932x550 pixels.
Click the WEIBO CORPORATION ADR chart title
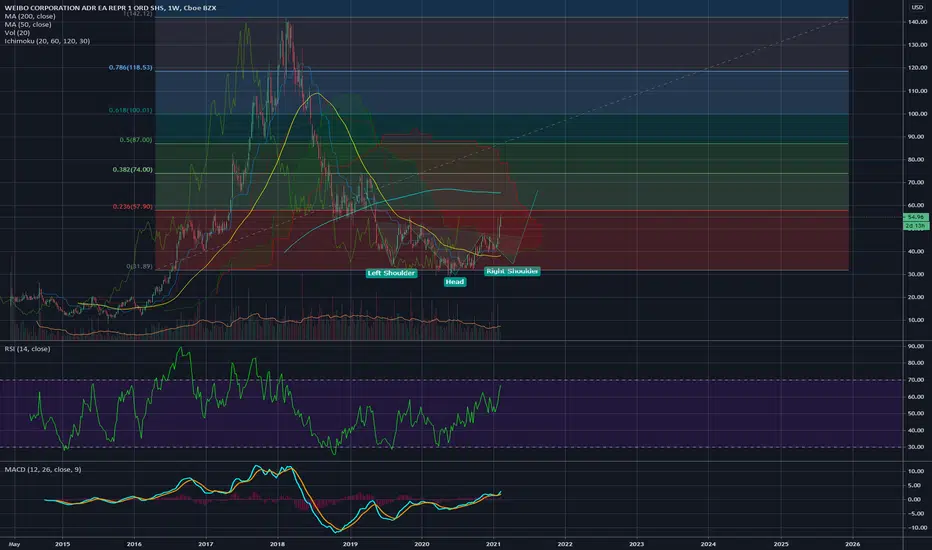click(111, 8)
